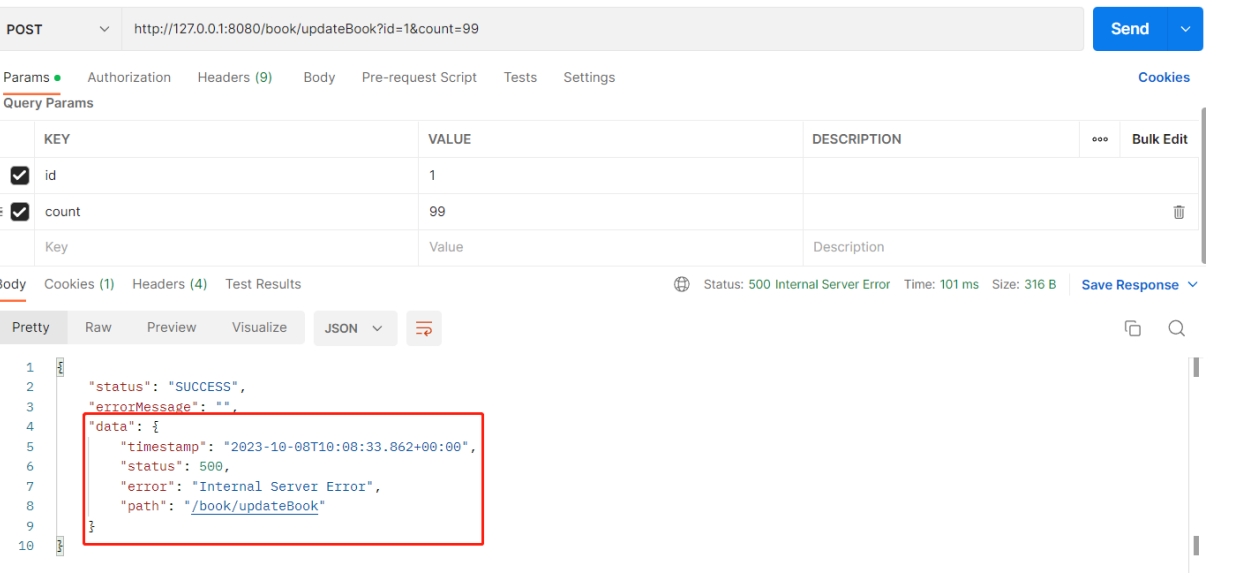Click the Size: 316 B text
The width and height of the screenshot is (1235, 577).
pyautogui.click(x=1024, y=285)
